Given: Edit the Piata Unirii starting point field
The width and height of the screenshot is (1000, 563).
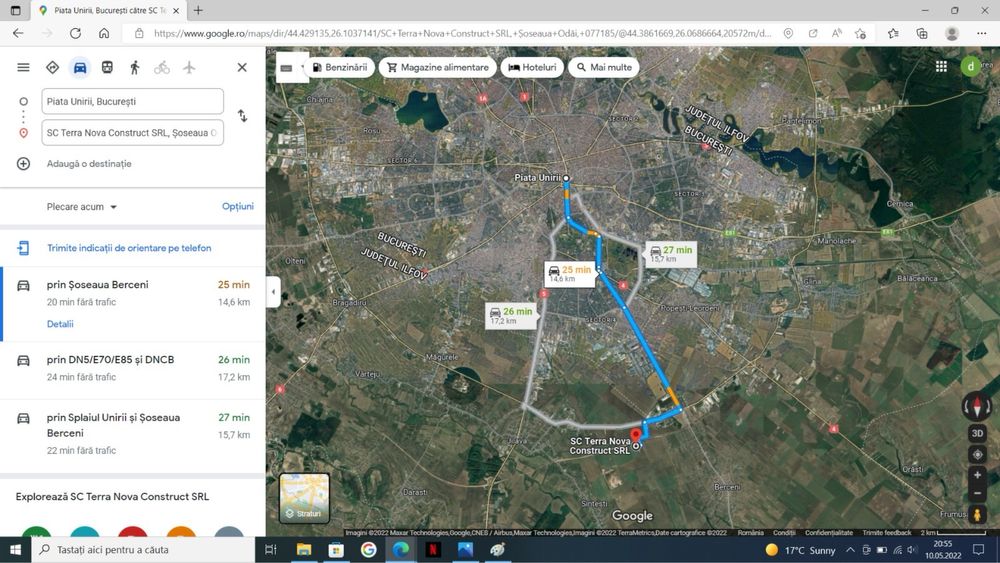Looking at the screenshot, I should (x=133, y=101).
